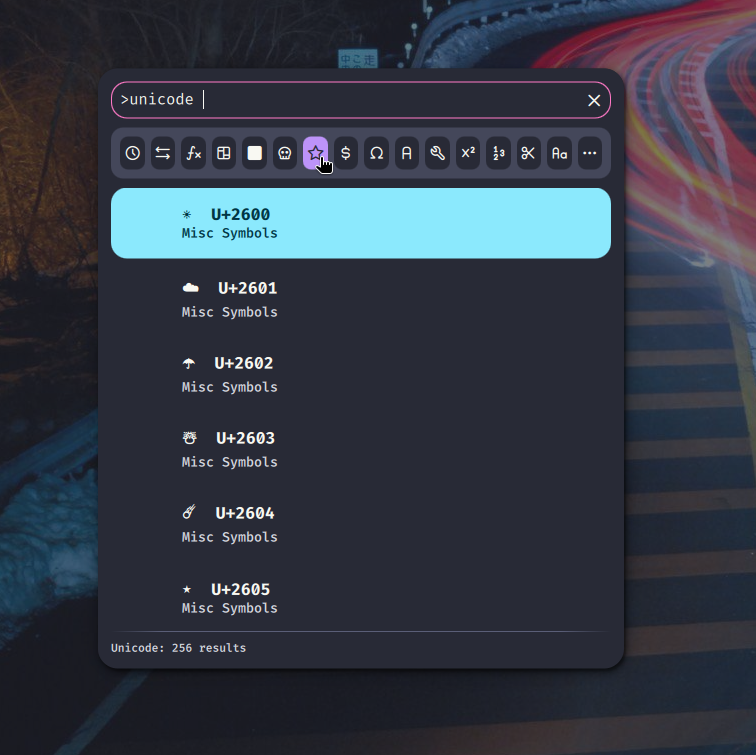Select the skull category icon
The width and height of the screenshot is (756, 755).
[285, 153]
